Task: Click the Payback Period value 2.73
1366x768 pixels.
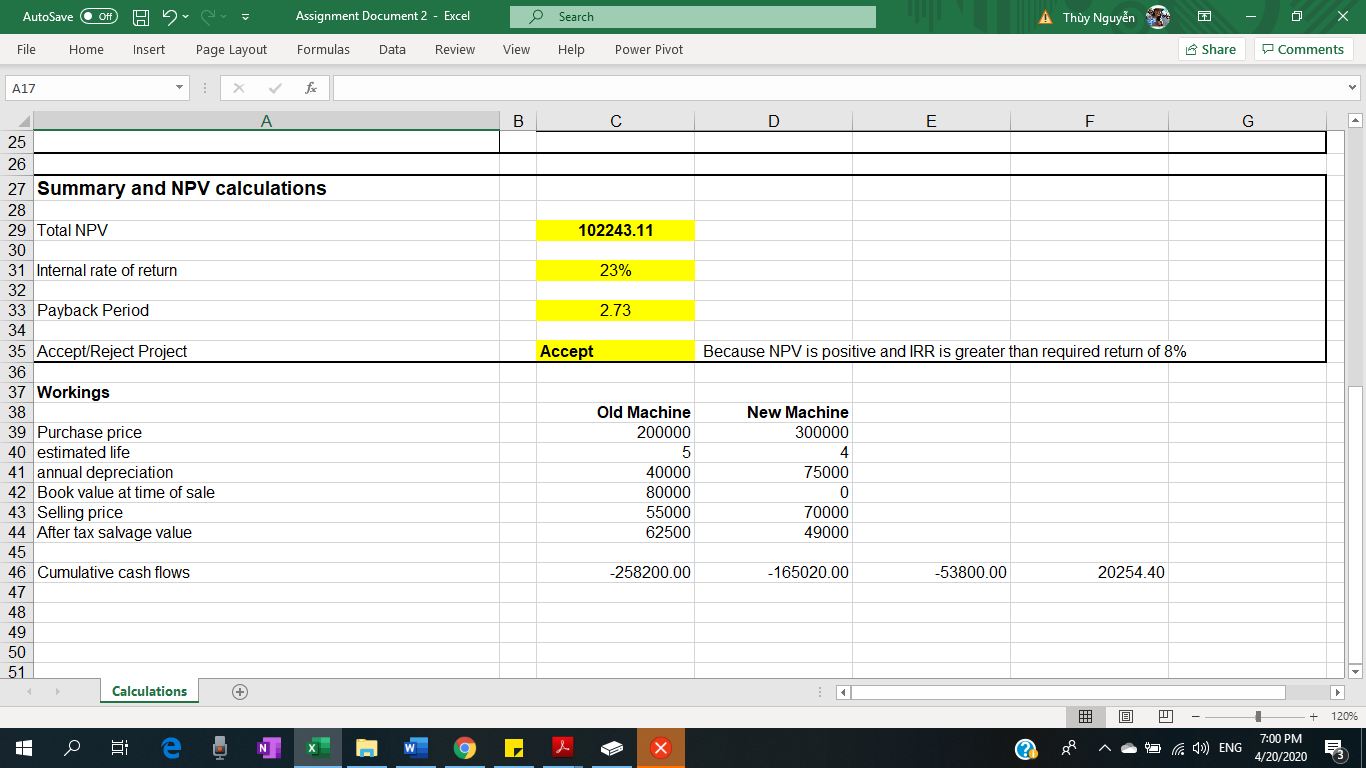Action: point(615,310)
